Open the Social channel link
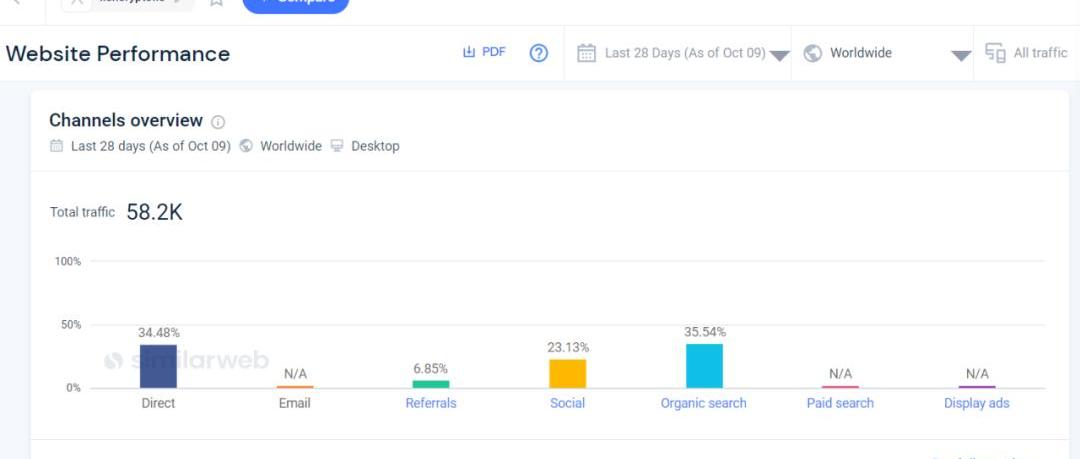The height and width of the screenshot is (459, 1080). point(567,403)
